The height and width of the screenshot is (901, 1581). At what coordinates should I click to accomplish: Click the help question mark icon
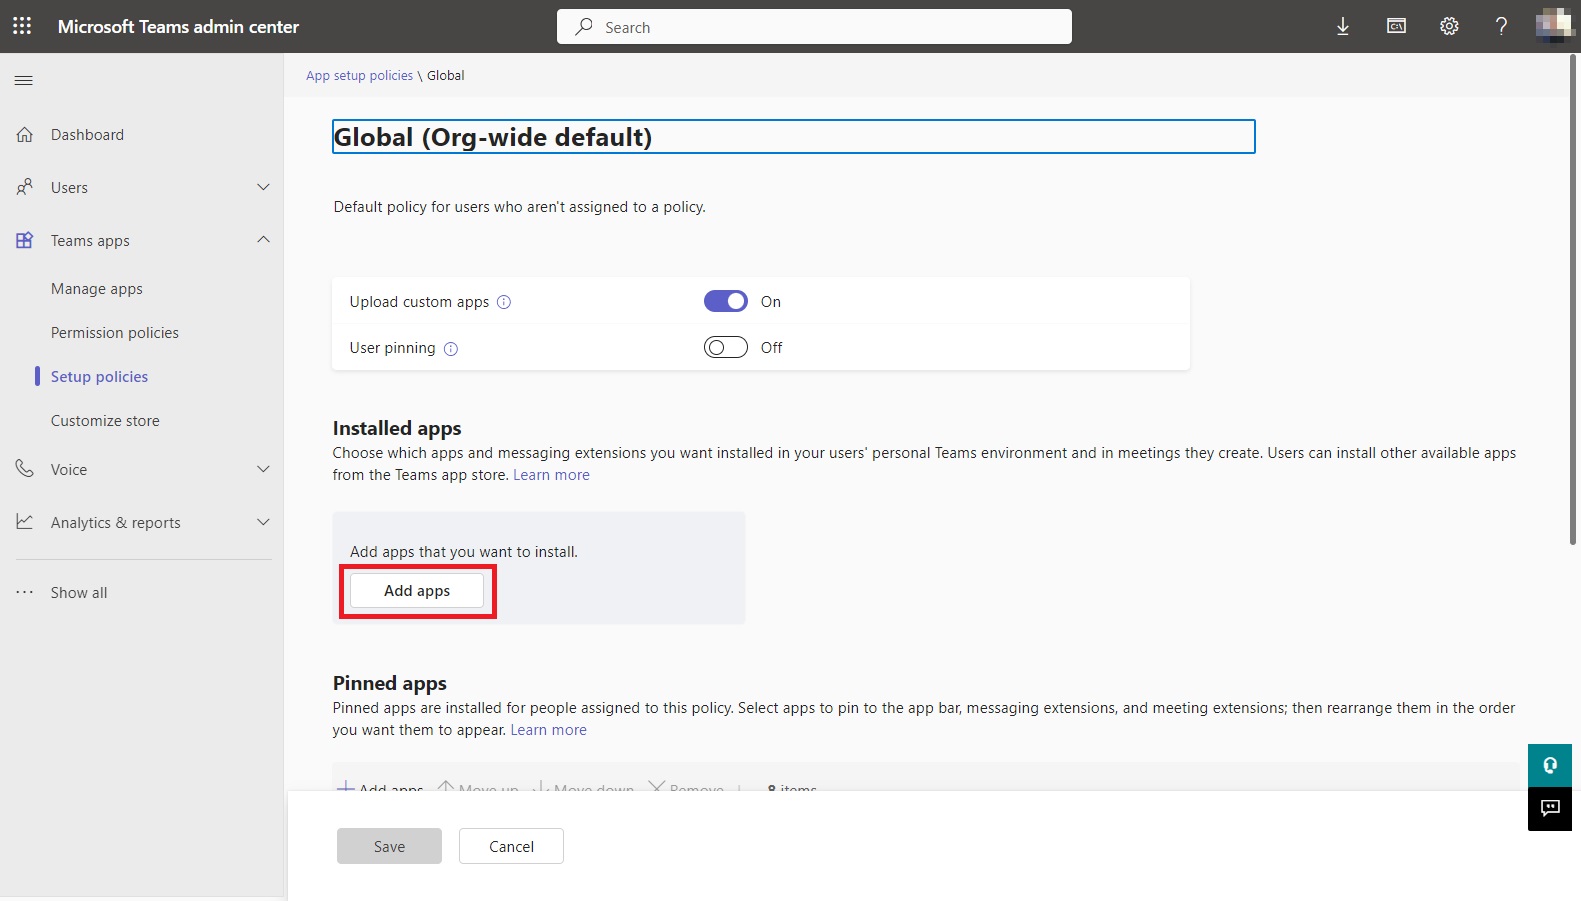[1501, 27]
